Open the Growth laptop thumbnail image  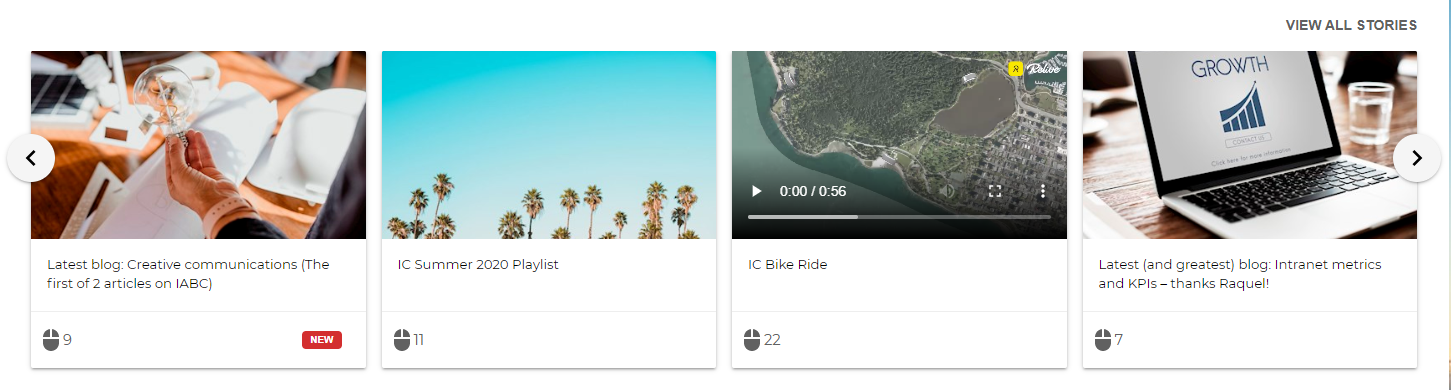click(x=1250, y=145)
